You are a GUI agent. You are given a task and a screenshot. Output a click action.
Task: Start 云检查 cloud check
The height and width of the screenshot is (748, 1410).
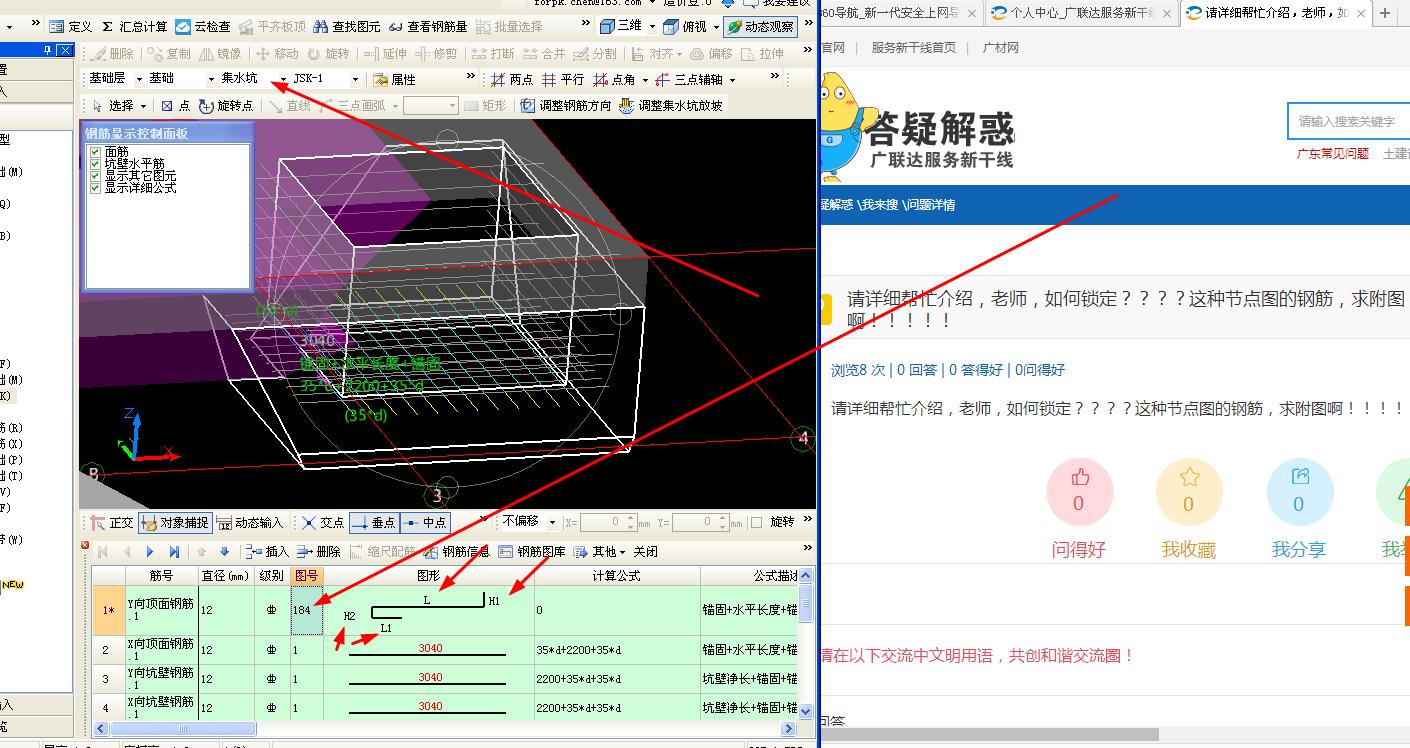coord(203,27)
